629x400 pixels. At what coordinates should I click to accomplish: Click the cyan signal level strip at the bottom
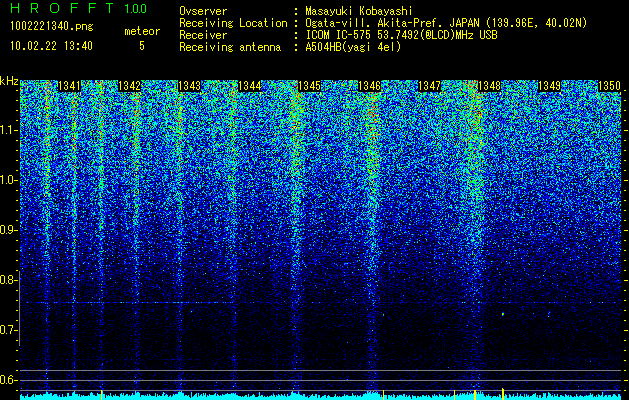tap(321, 397)
